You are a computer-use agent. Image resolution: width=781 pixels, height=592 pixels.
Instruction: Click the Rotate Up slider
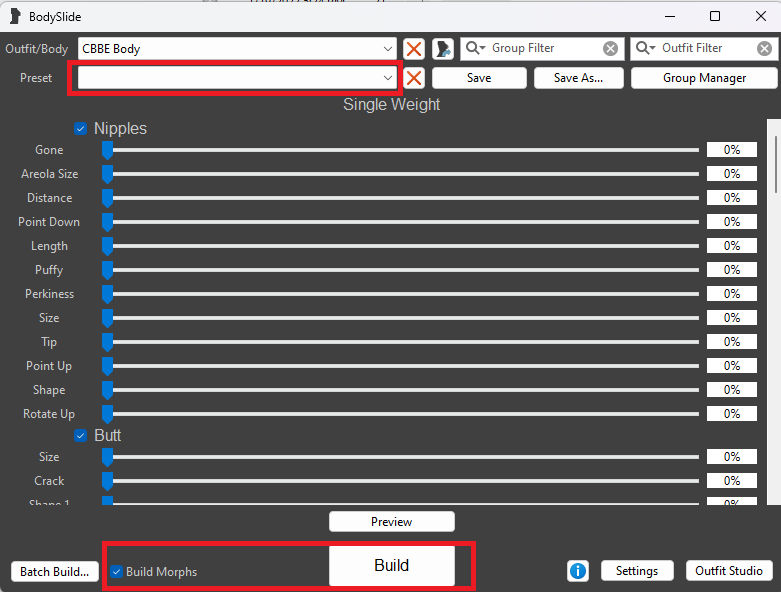(400, 414)
